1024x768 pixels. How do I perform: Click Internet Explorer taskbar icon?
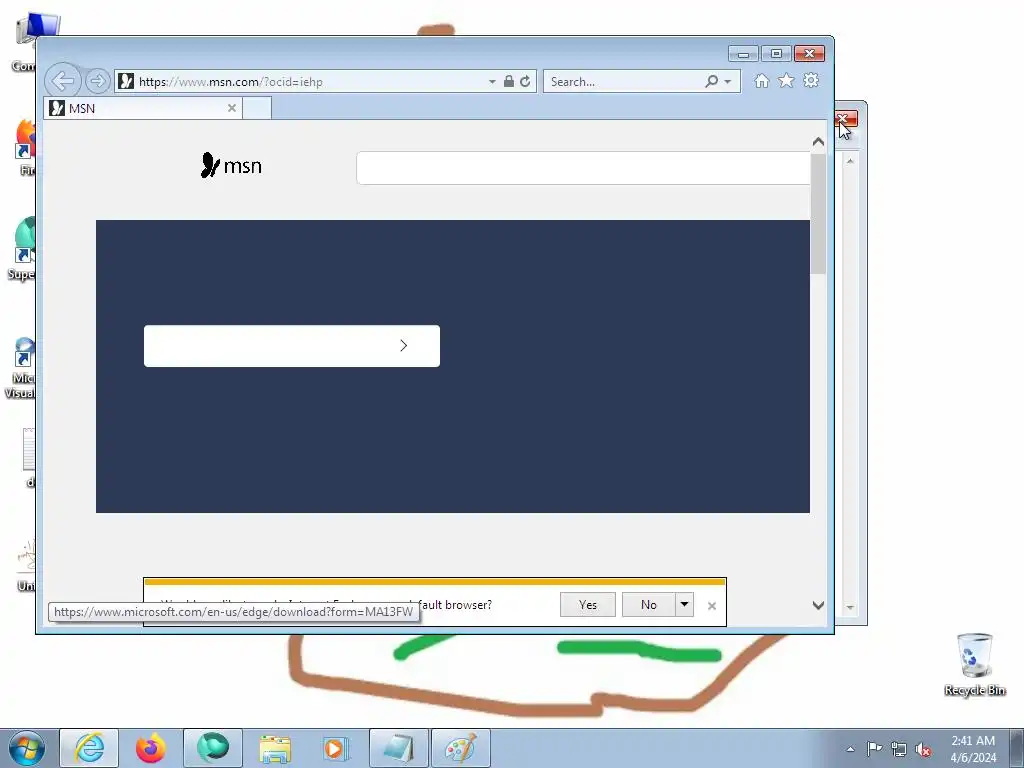coord(89,748)
